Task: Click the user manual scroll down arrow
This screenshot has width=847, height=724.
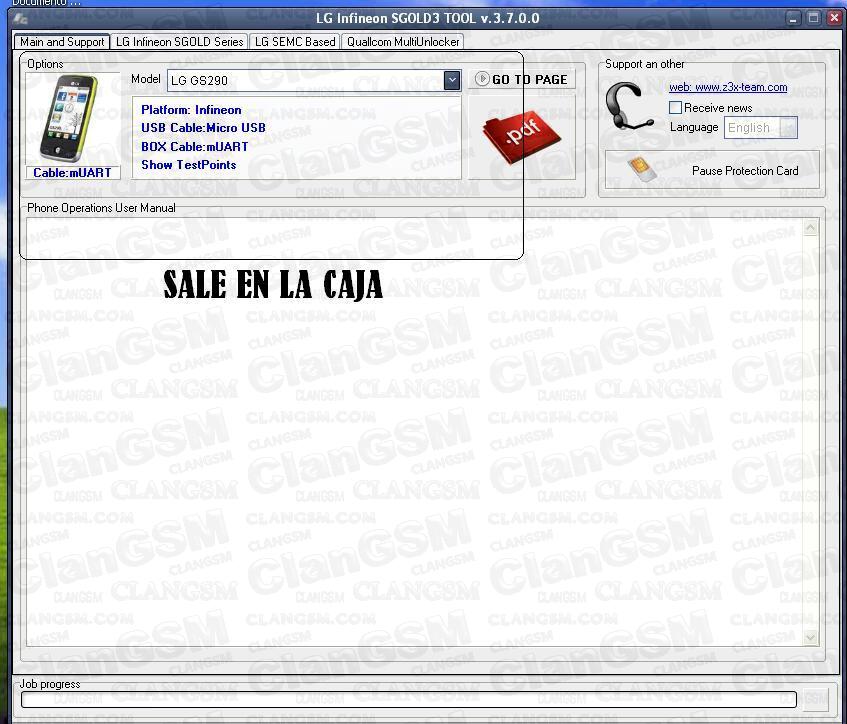Action: [810, 638]
